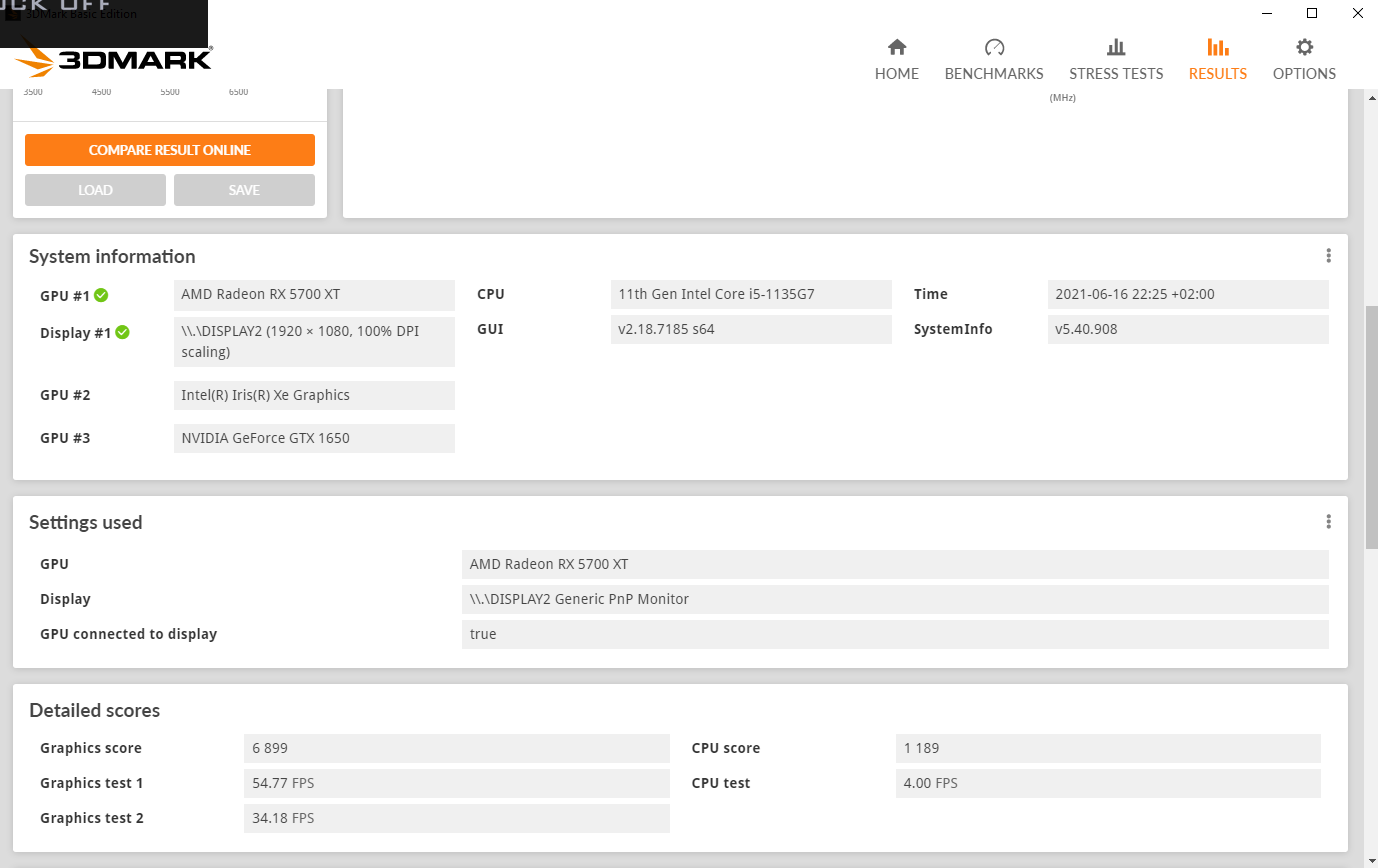
Task: Open Settings used three-dot menu
Action: [x=1328, y=522]
